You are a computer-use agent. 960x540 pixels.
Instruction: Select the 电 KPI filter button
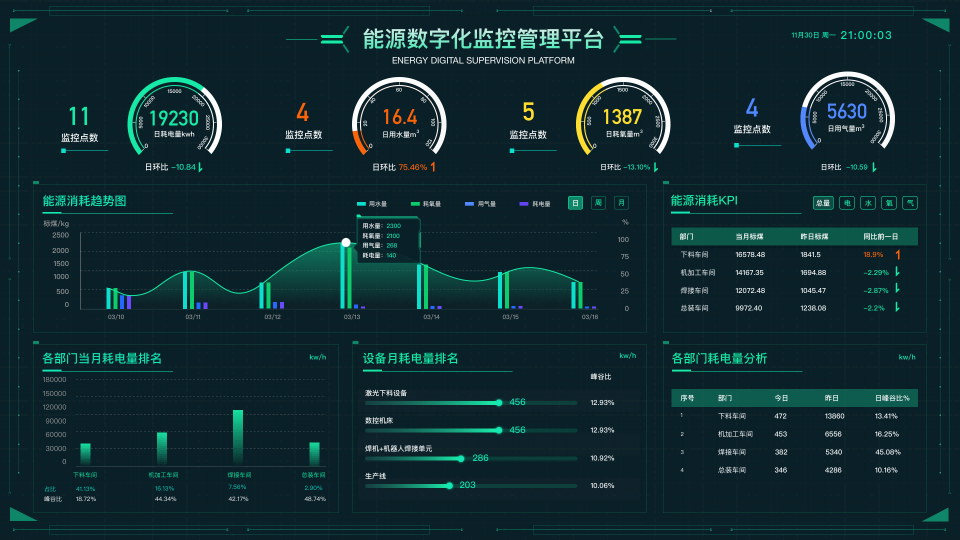(x=846, y=203)
